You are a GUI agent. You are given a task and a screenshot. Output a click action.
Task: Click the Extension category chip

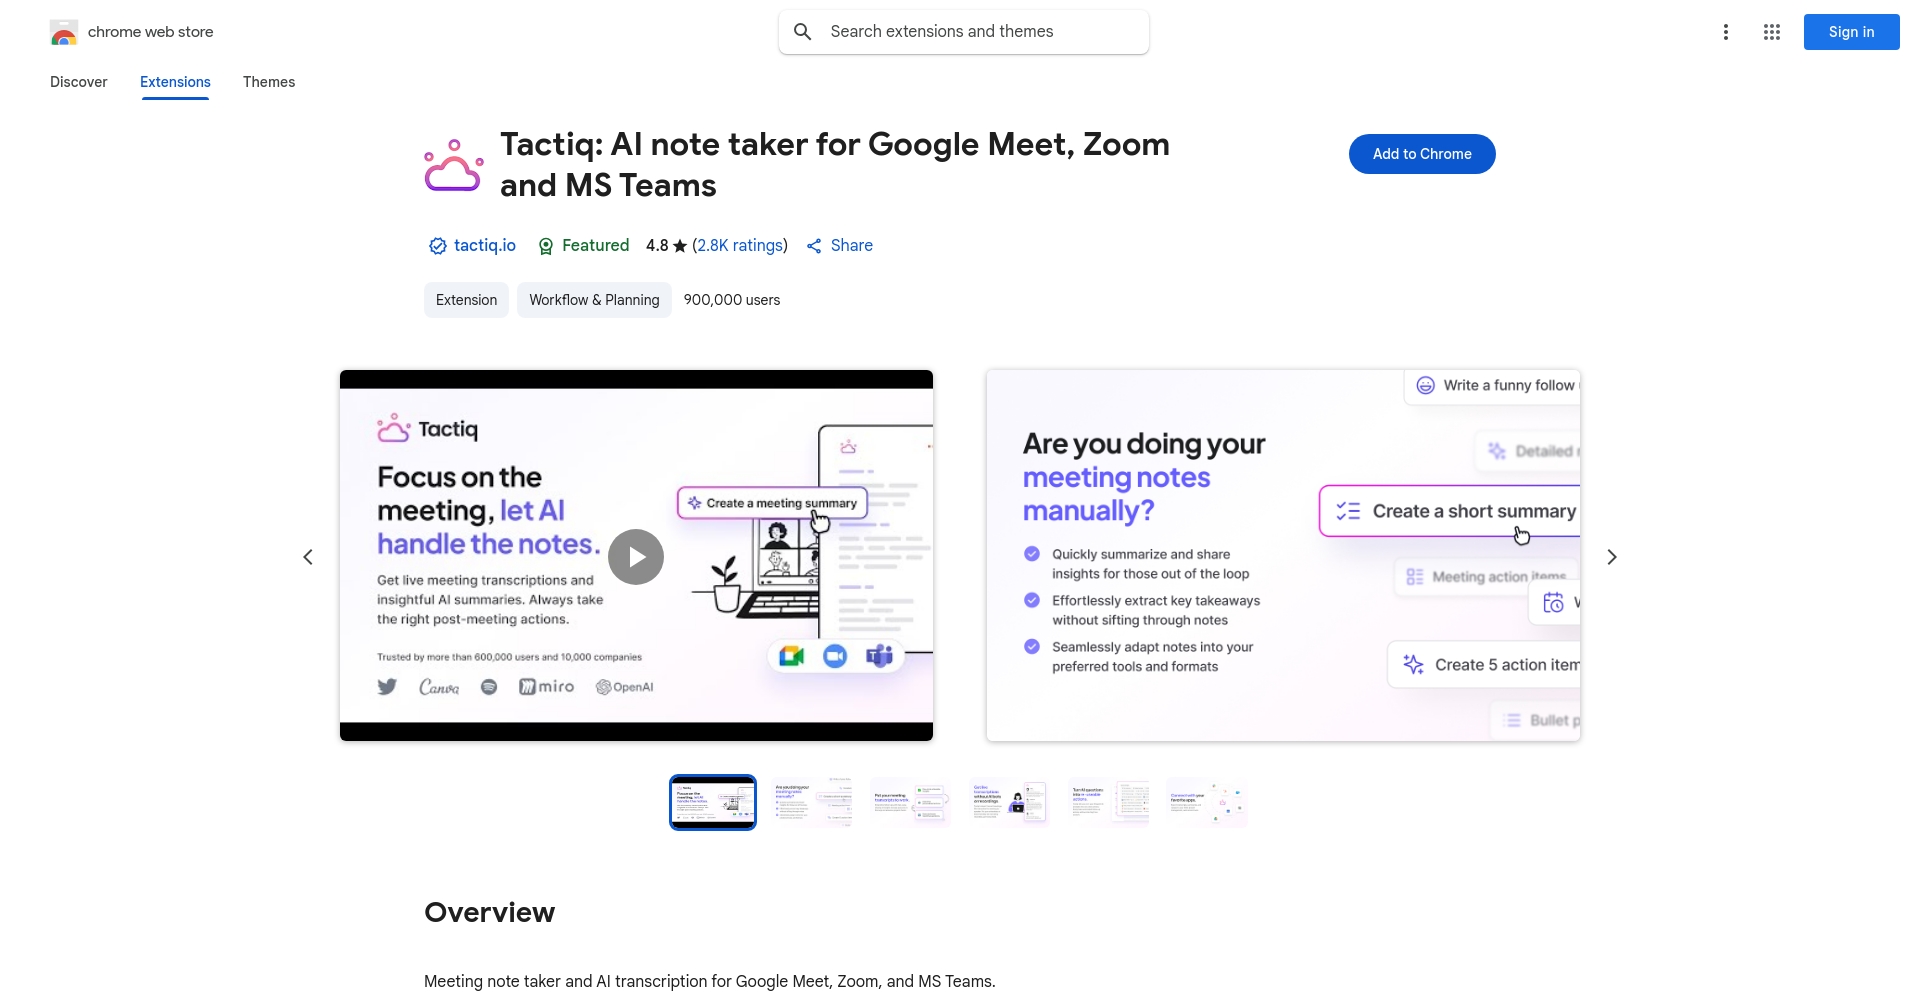pyautogui.click(x=466, y=300)
